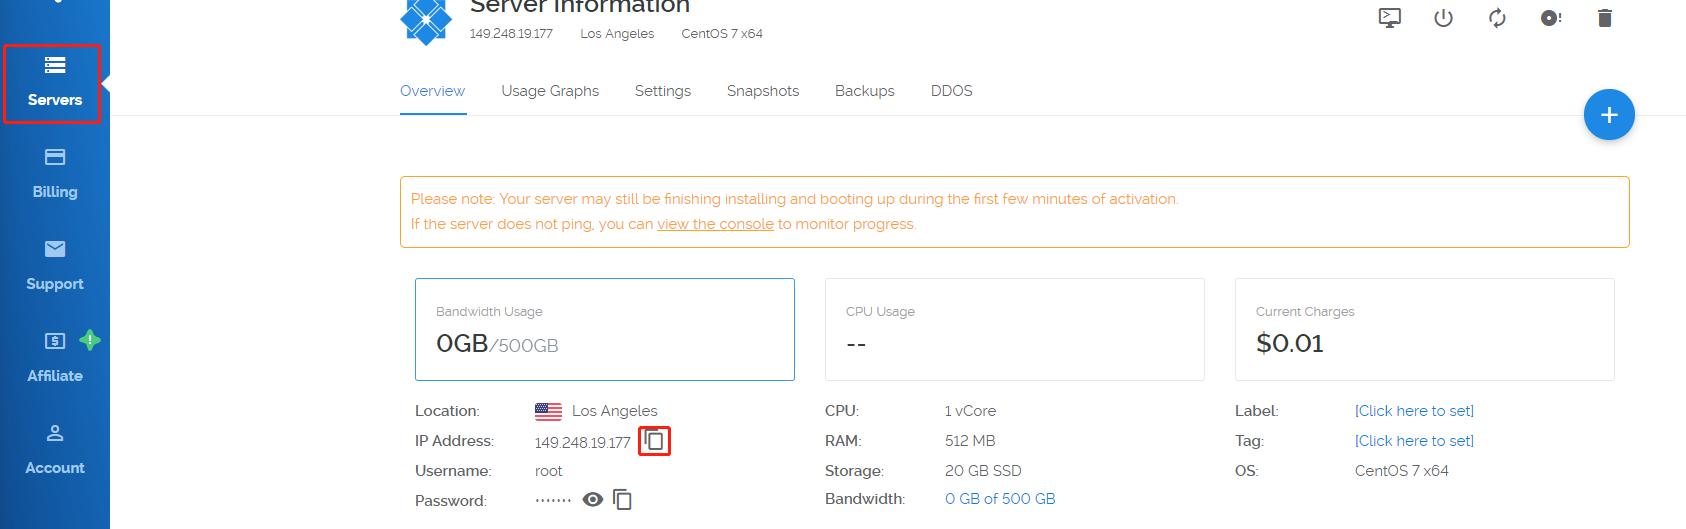This screenshot has width=1686, height=529.
Task: Show the hidden root password
Action: point(593,499)
